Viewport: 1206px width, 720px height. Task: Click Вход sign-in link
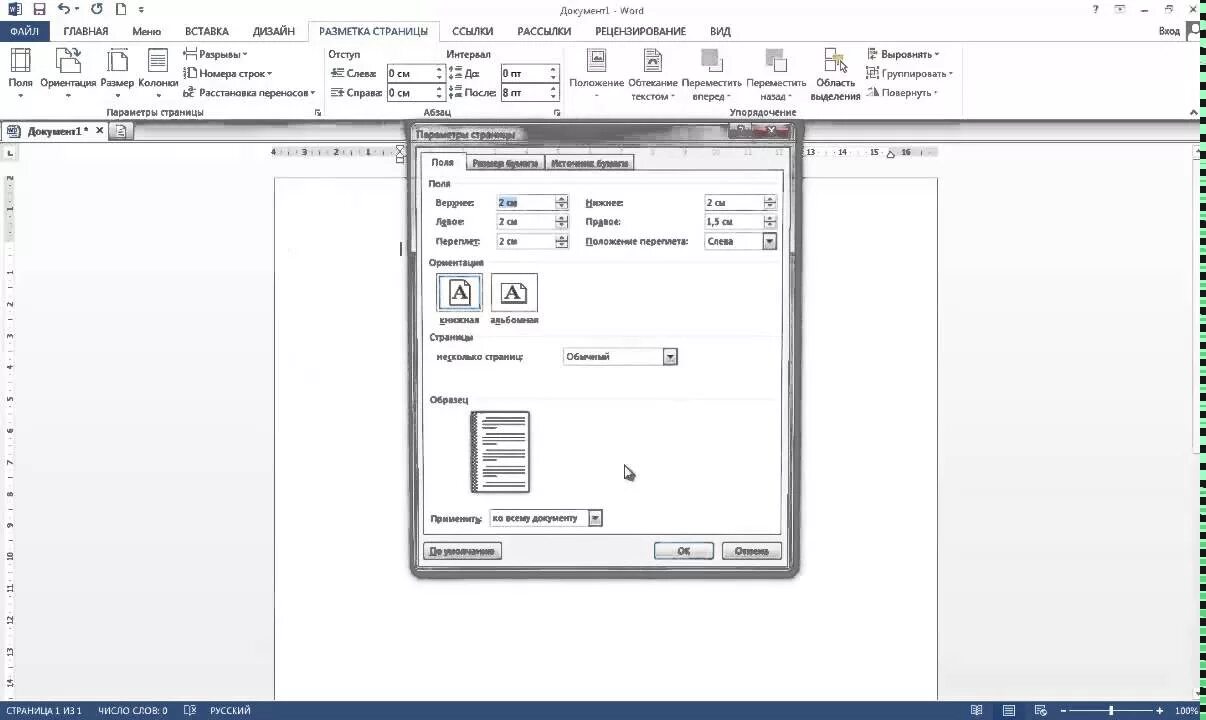[1169, 31]
